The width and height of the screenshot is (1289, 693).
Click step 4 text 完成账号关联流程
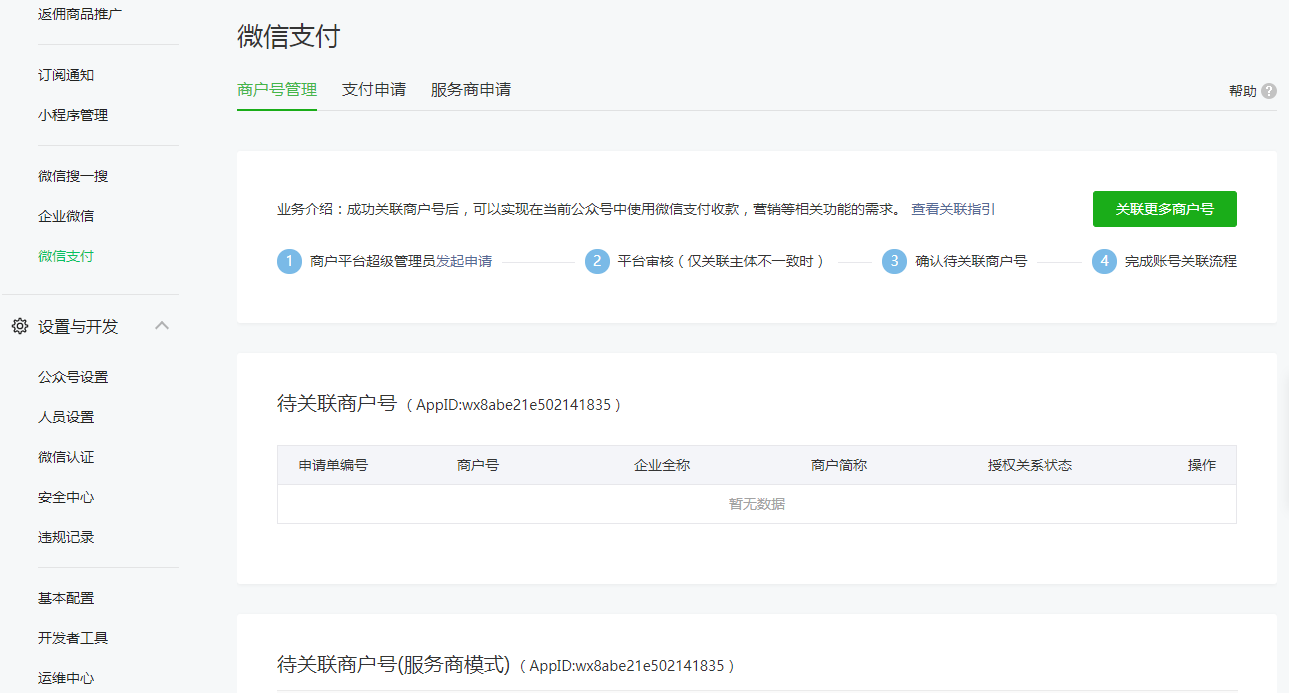point(1181,261)
